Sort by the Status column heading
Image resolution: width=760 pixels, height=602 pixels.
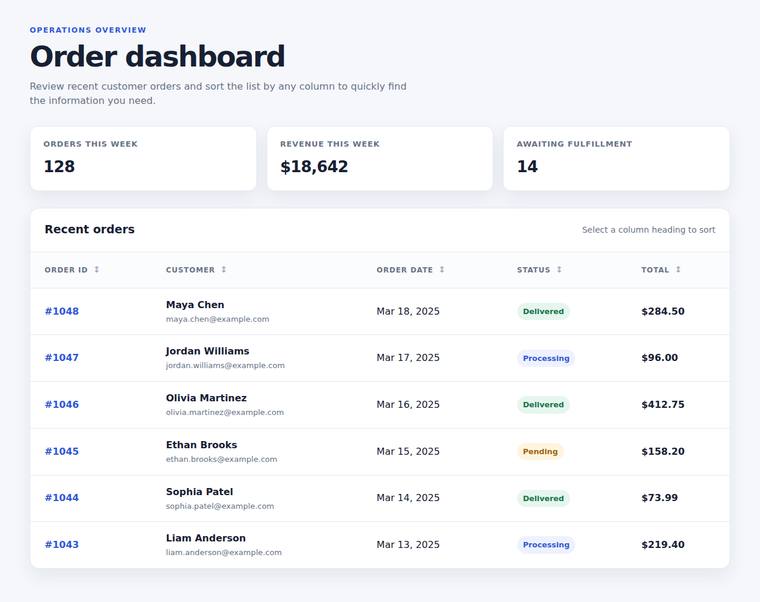coord(539,270)
